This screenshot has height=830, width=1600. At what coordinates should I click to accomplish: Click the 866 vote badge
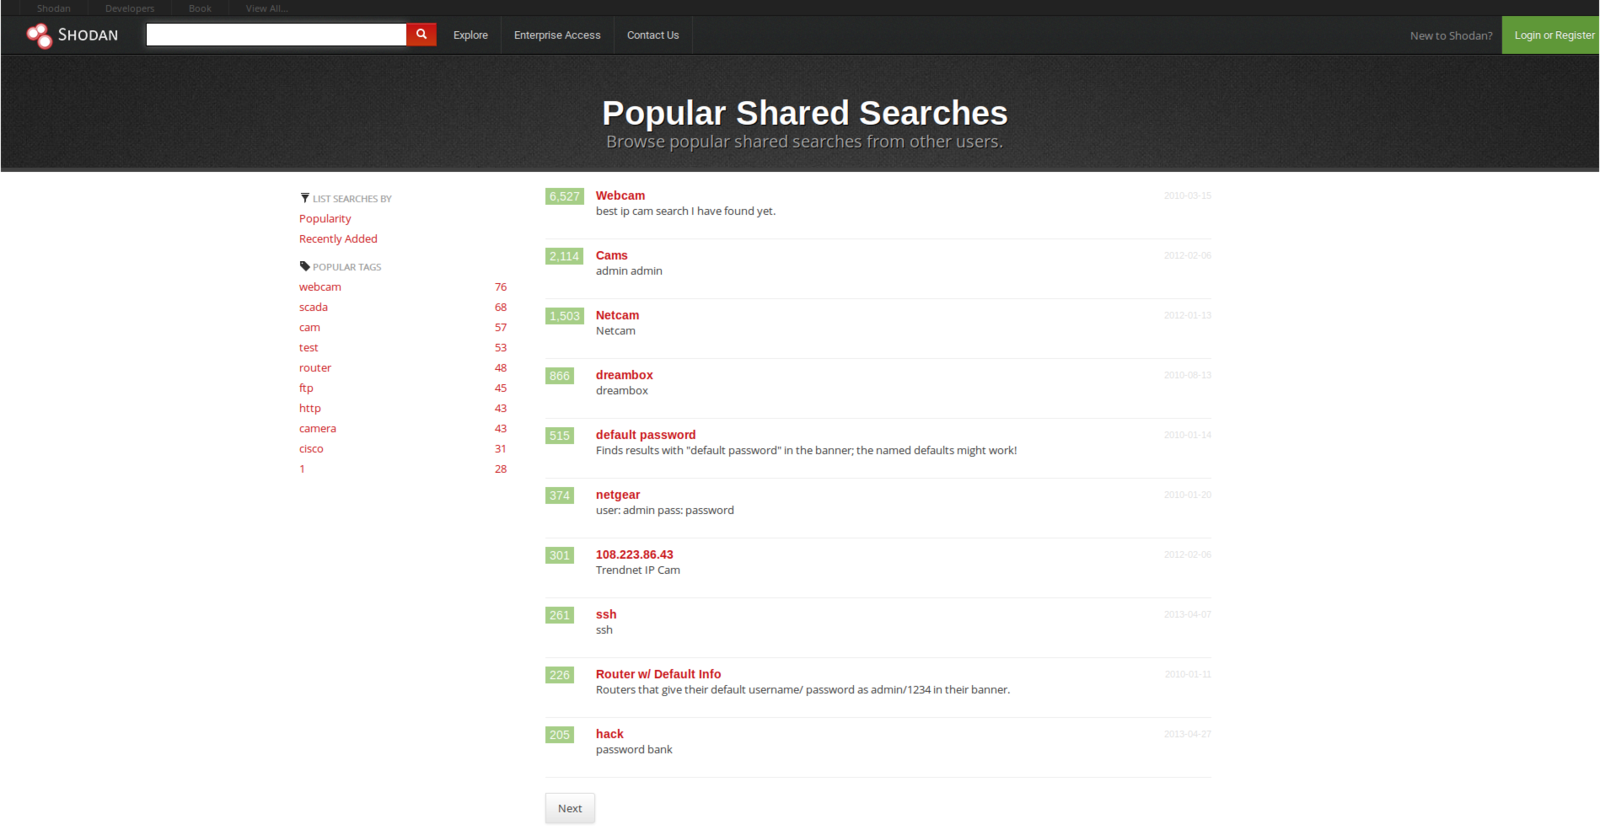[x=559, y=376]
